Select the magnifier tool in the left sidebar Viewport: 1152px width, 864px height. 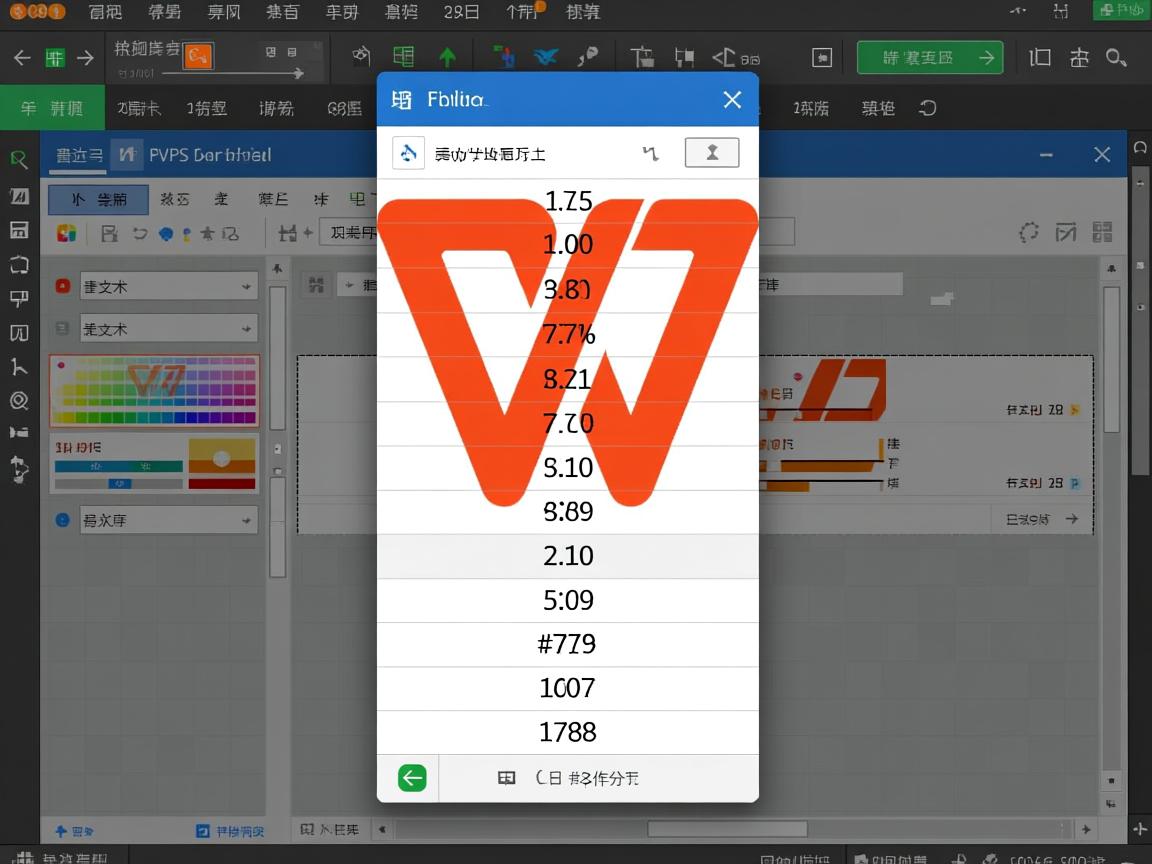[20, 400]
